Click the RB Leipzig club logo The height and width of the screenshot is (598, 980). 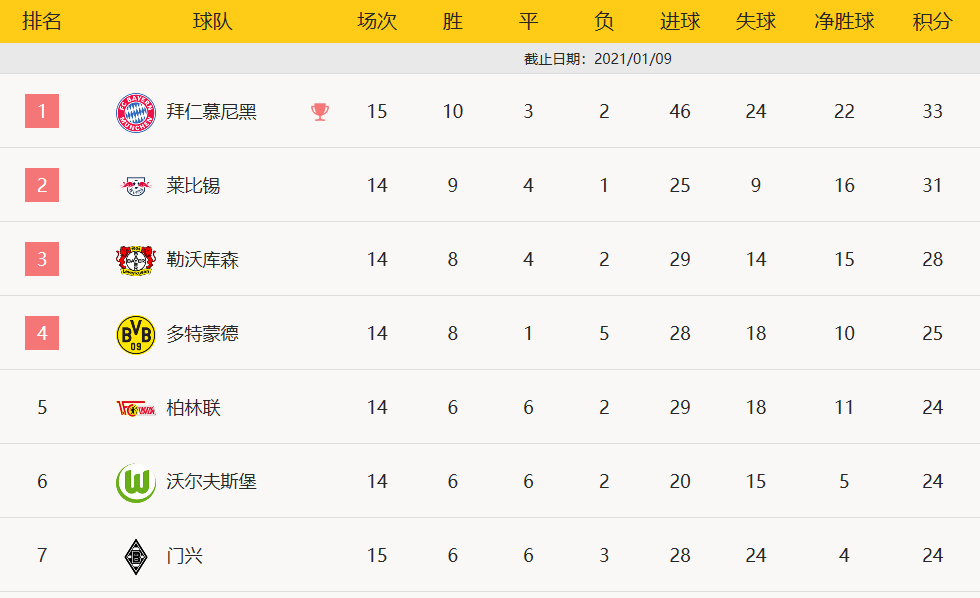point(135,185)
